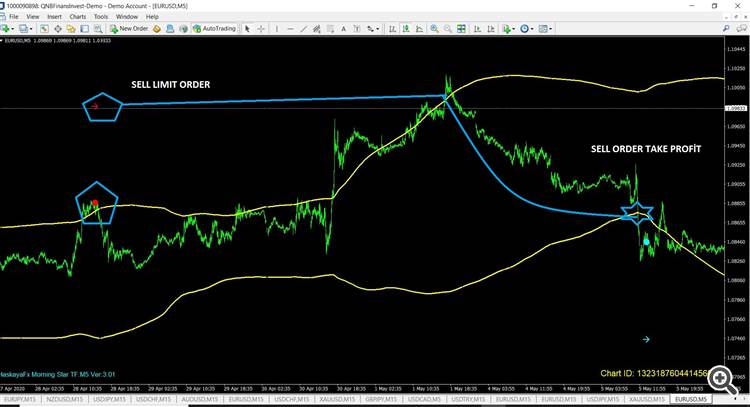Tile chart windows icon

coord(461,29)
